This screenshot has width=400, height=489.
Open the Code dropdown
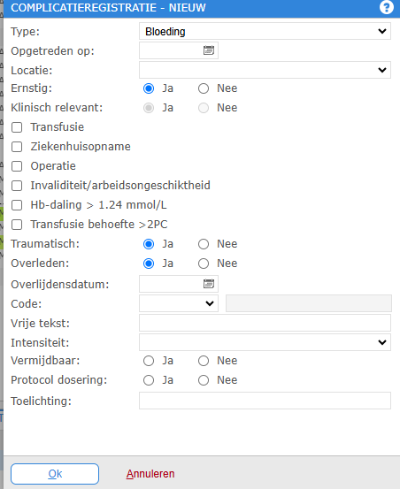point(179,303)
